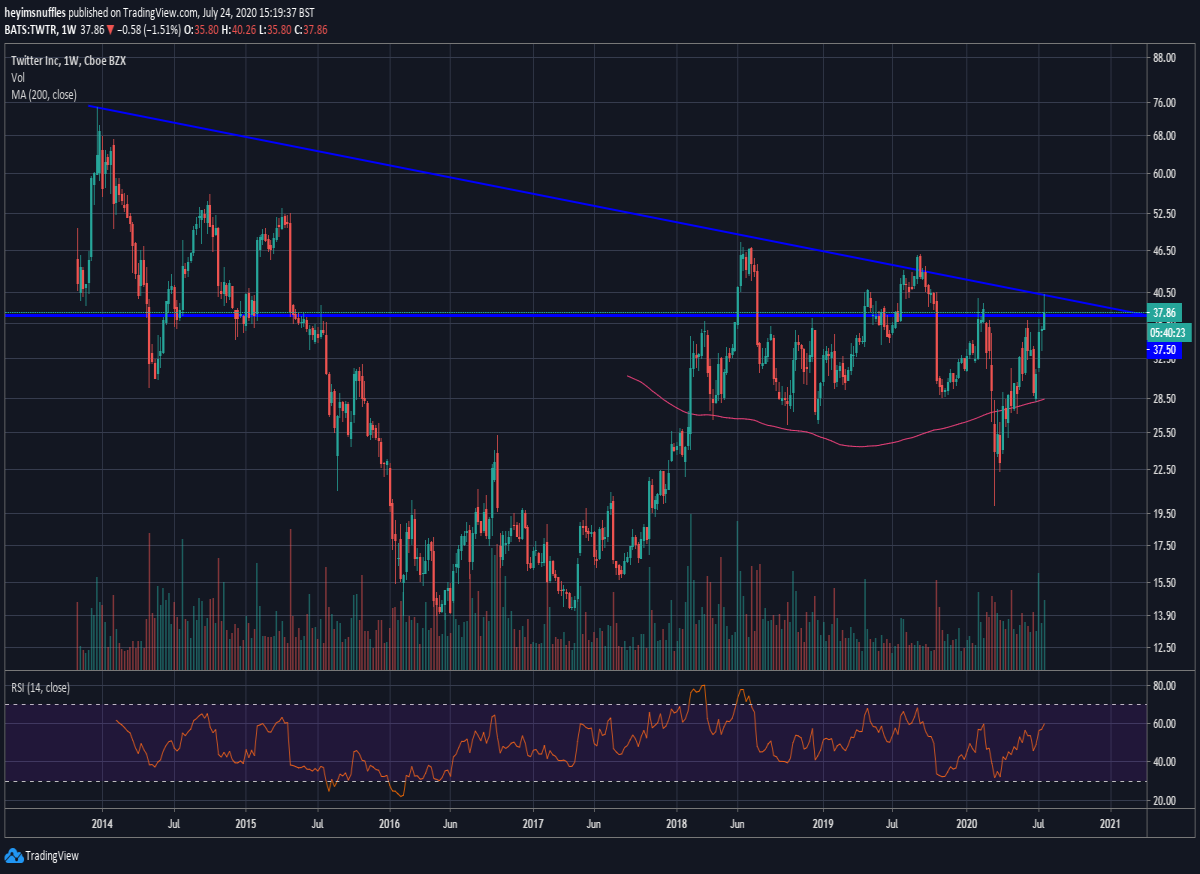This screenshot has height=874, width=1200.
Task: Click the 15.50 price axis label
Action: (1164, 582)
